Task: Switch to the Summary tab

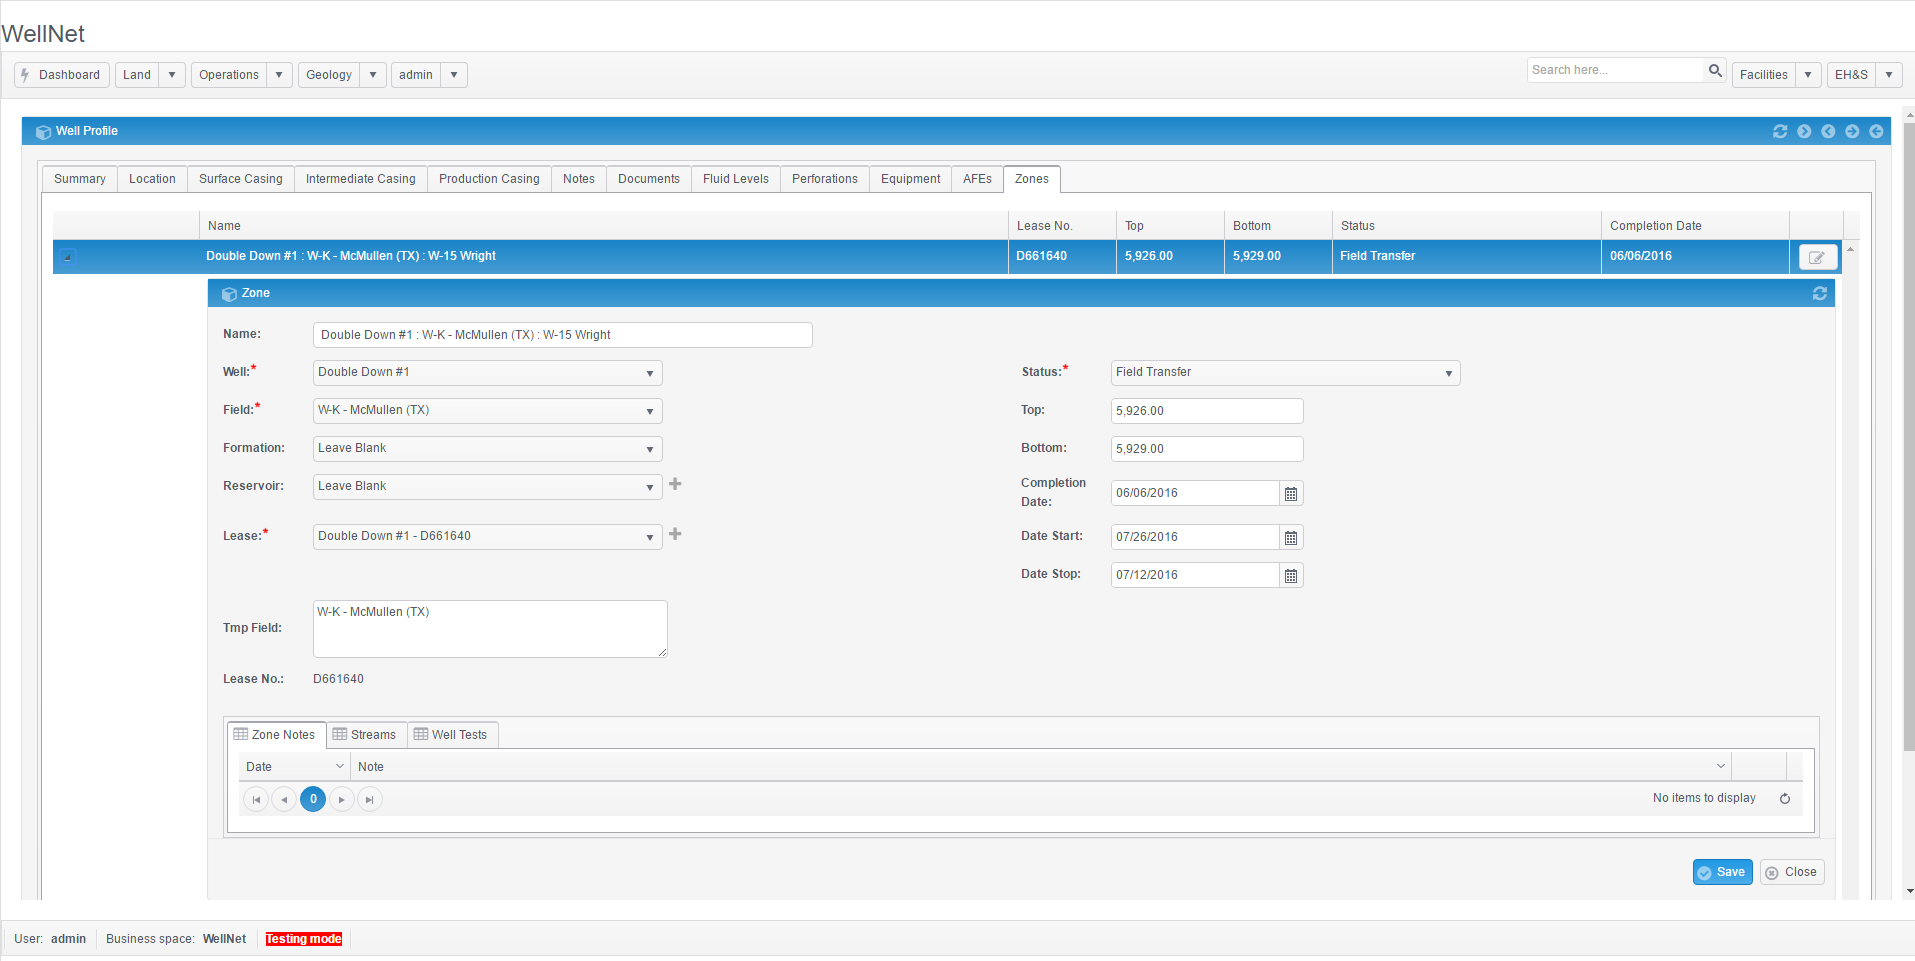Action: tap(80, 179)
